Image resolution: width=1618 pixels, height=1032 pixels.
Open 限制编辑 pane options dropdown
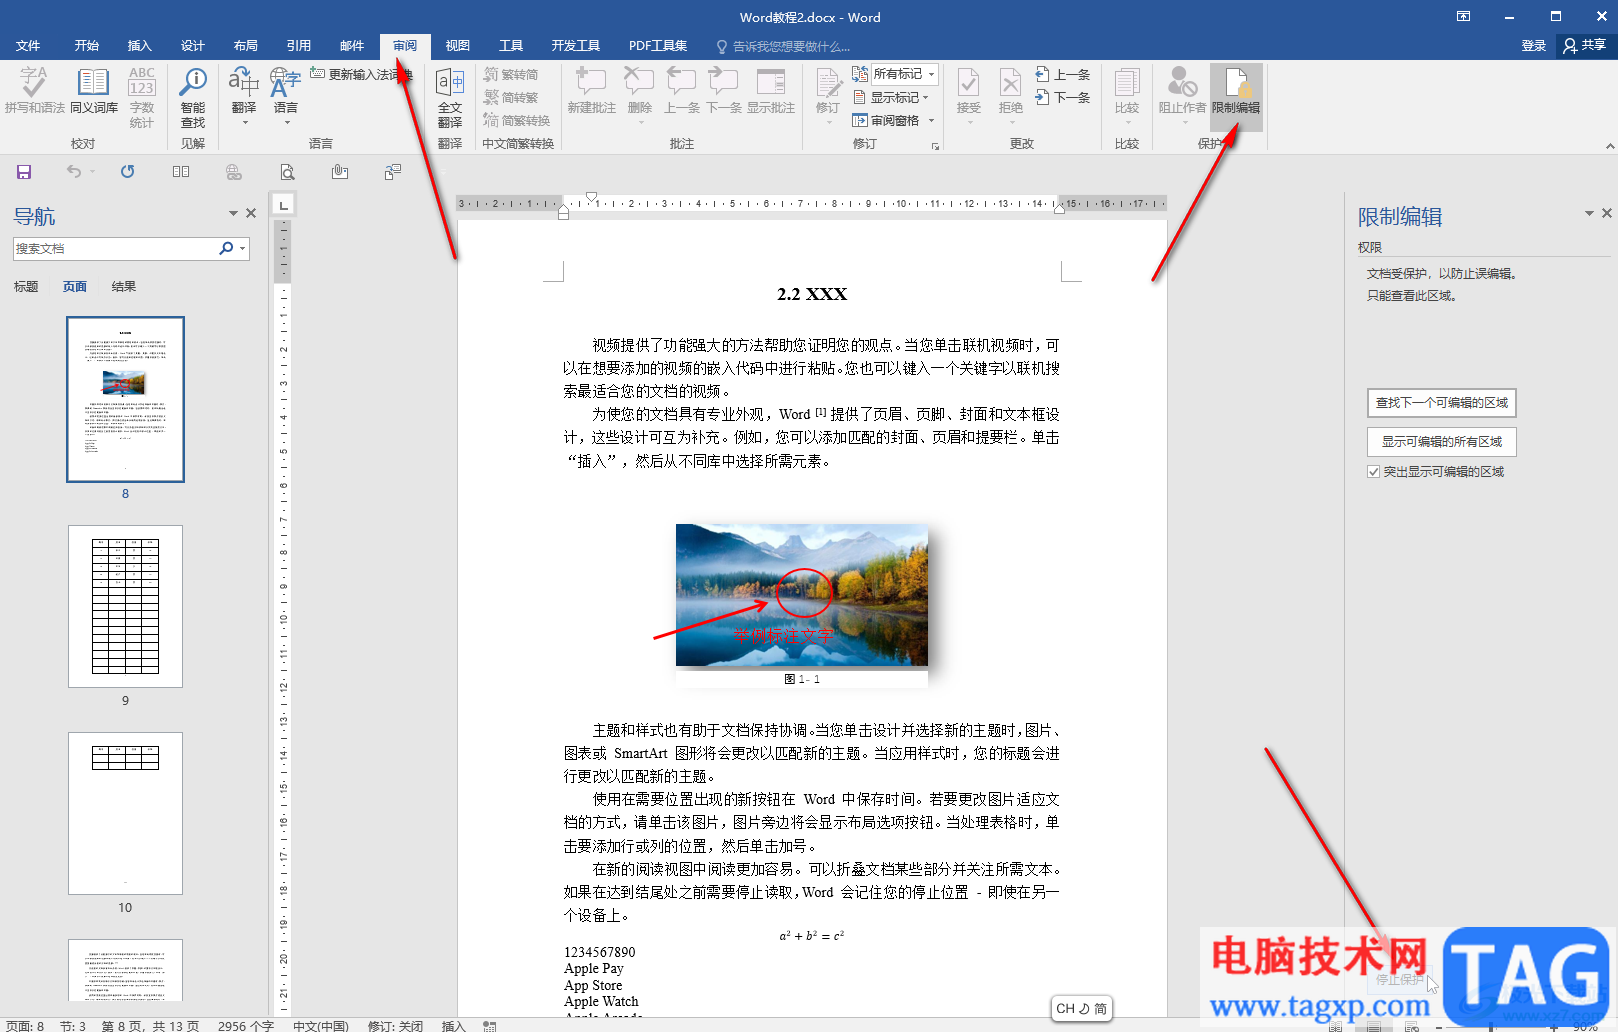pos(1589,213)
